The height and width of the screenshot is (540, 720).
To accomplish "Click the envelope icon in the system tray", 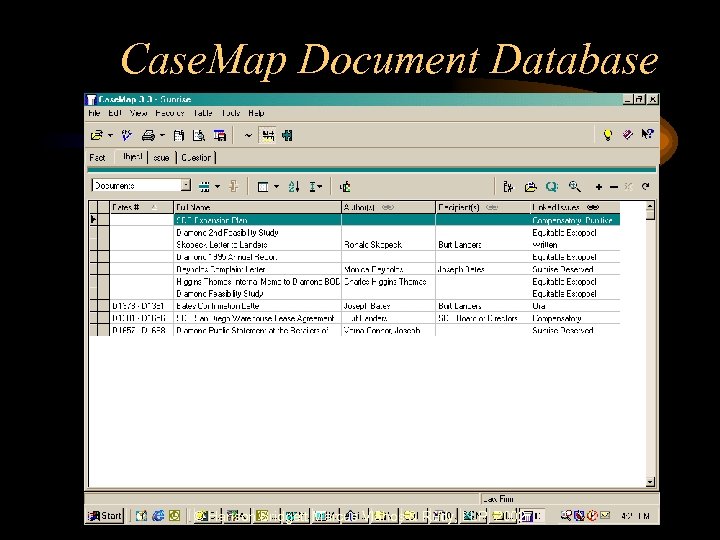I will click(x=605, y=516).
